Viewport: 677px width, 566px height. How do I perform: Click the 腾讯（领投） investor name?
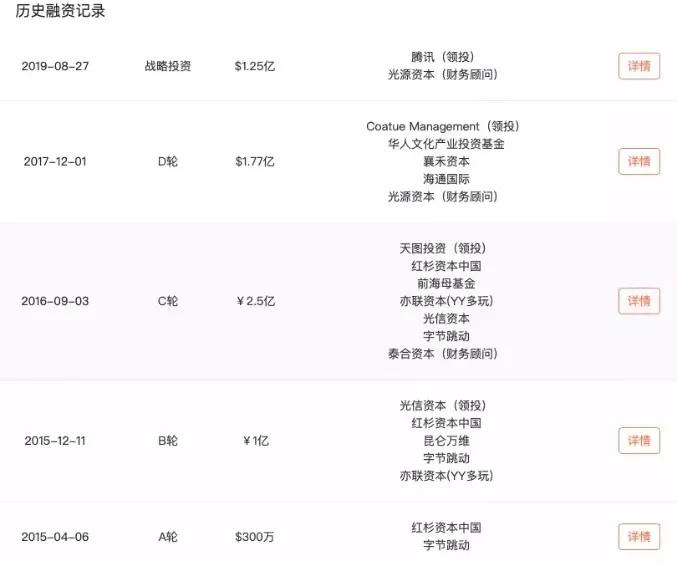tap(442, 57)
